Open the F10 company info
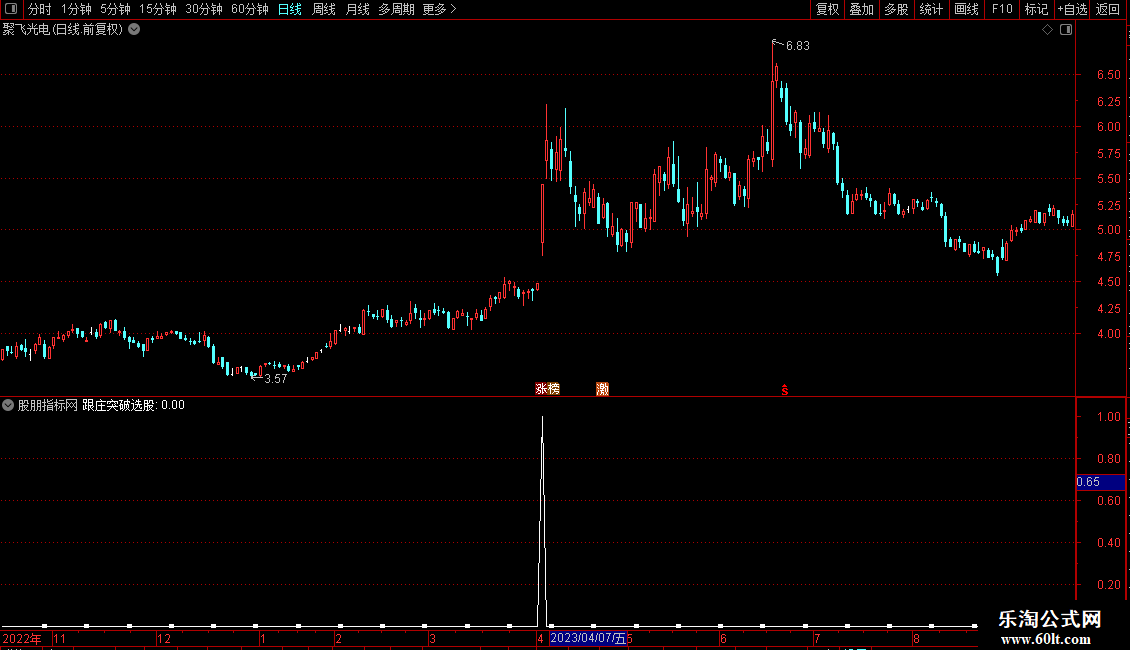 pyautogui.click(x=1002, y=9)
